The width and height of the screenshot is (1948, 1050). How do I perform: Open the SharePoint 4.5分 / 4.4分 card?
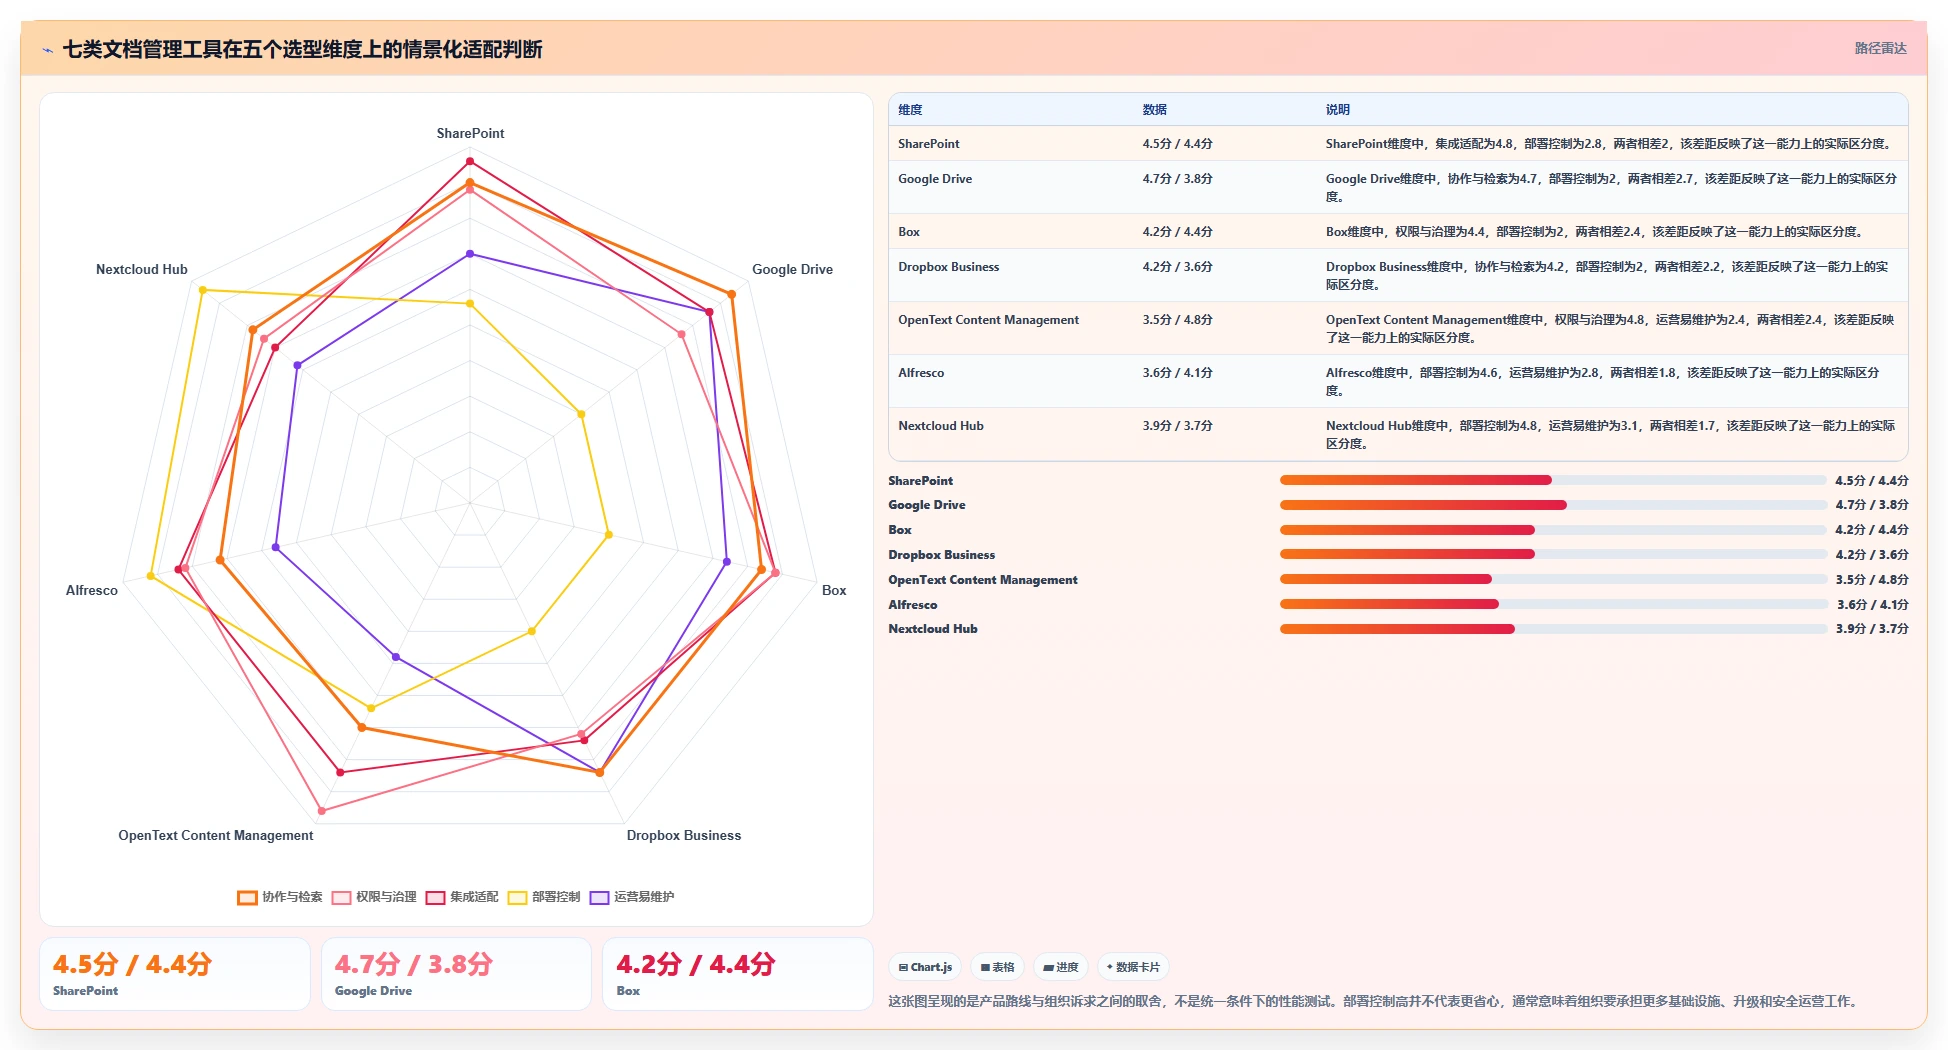point(175,974)
